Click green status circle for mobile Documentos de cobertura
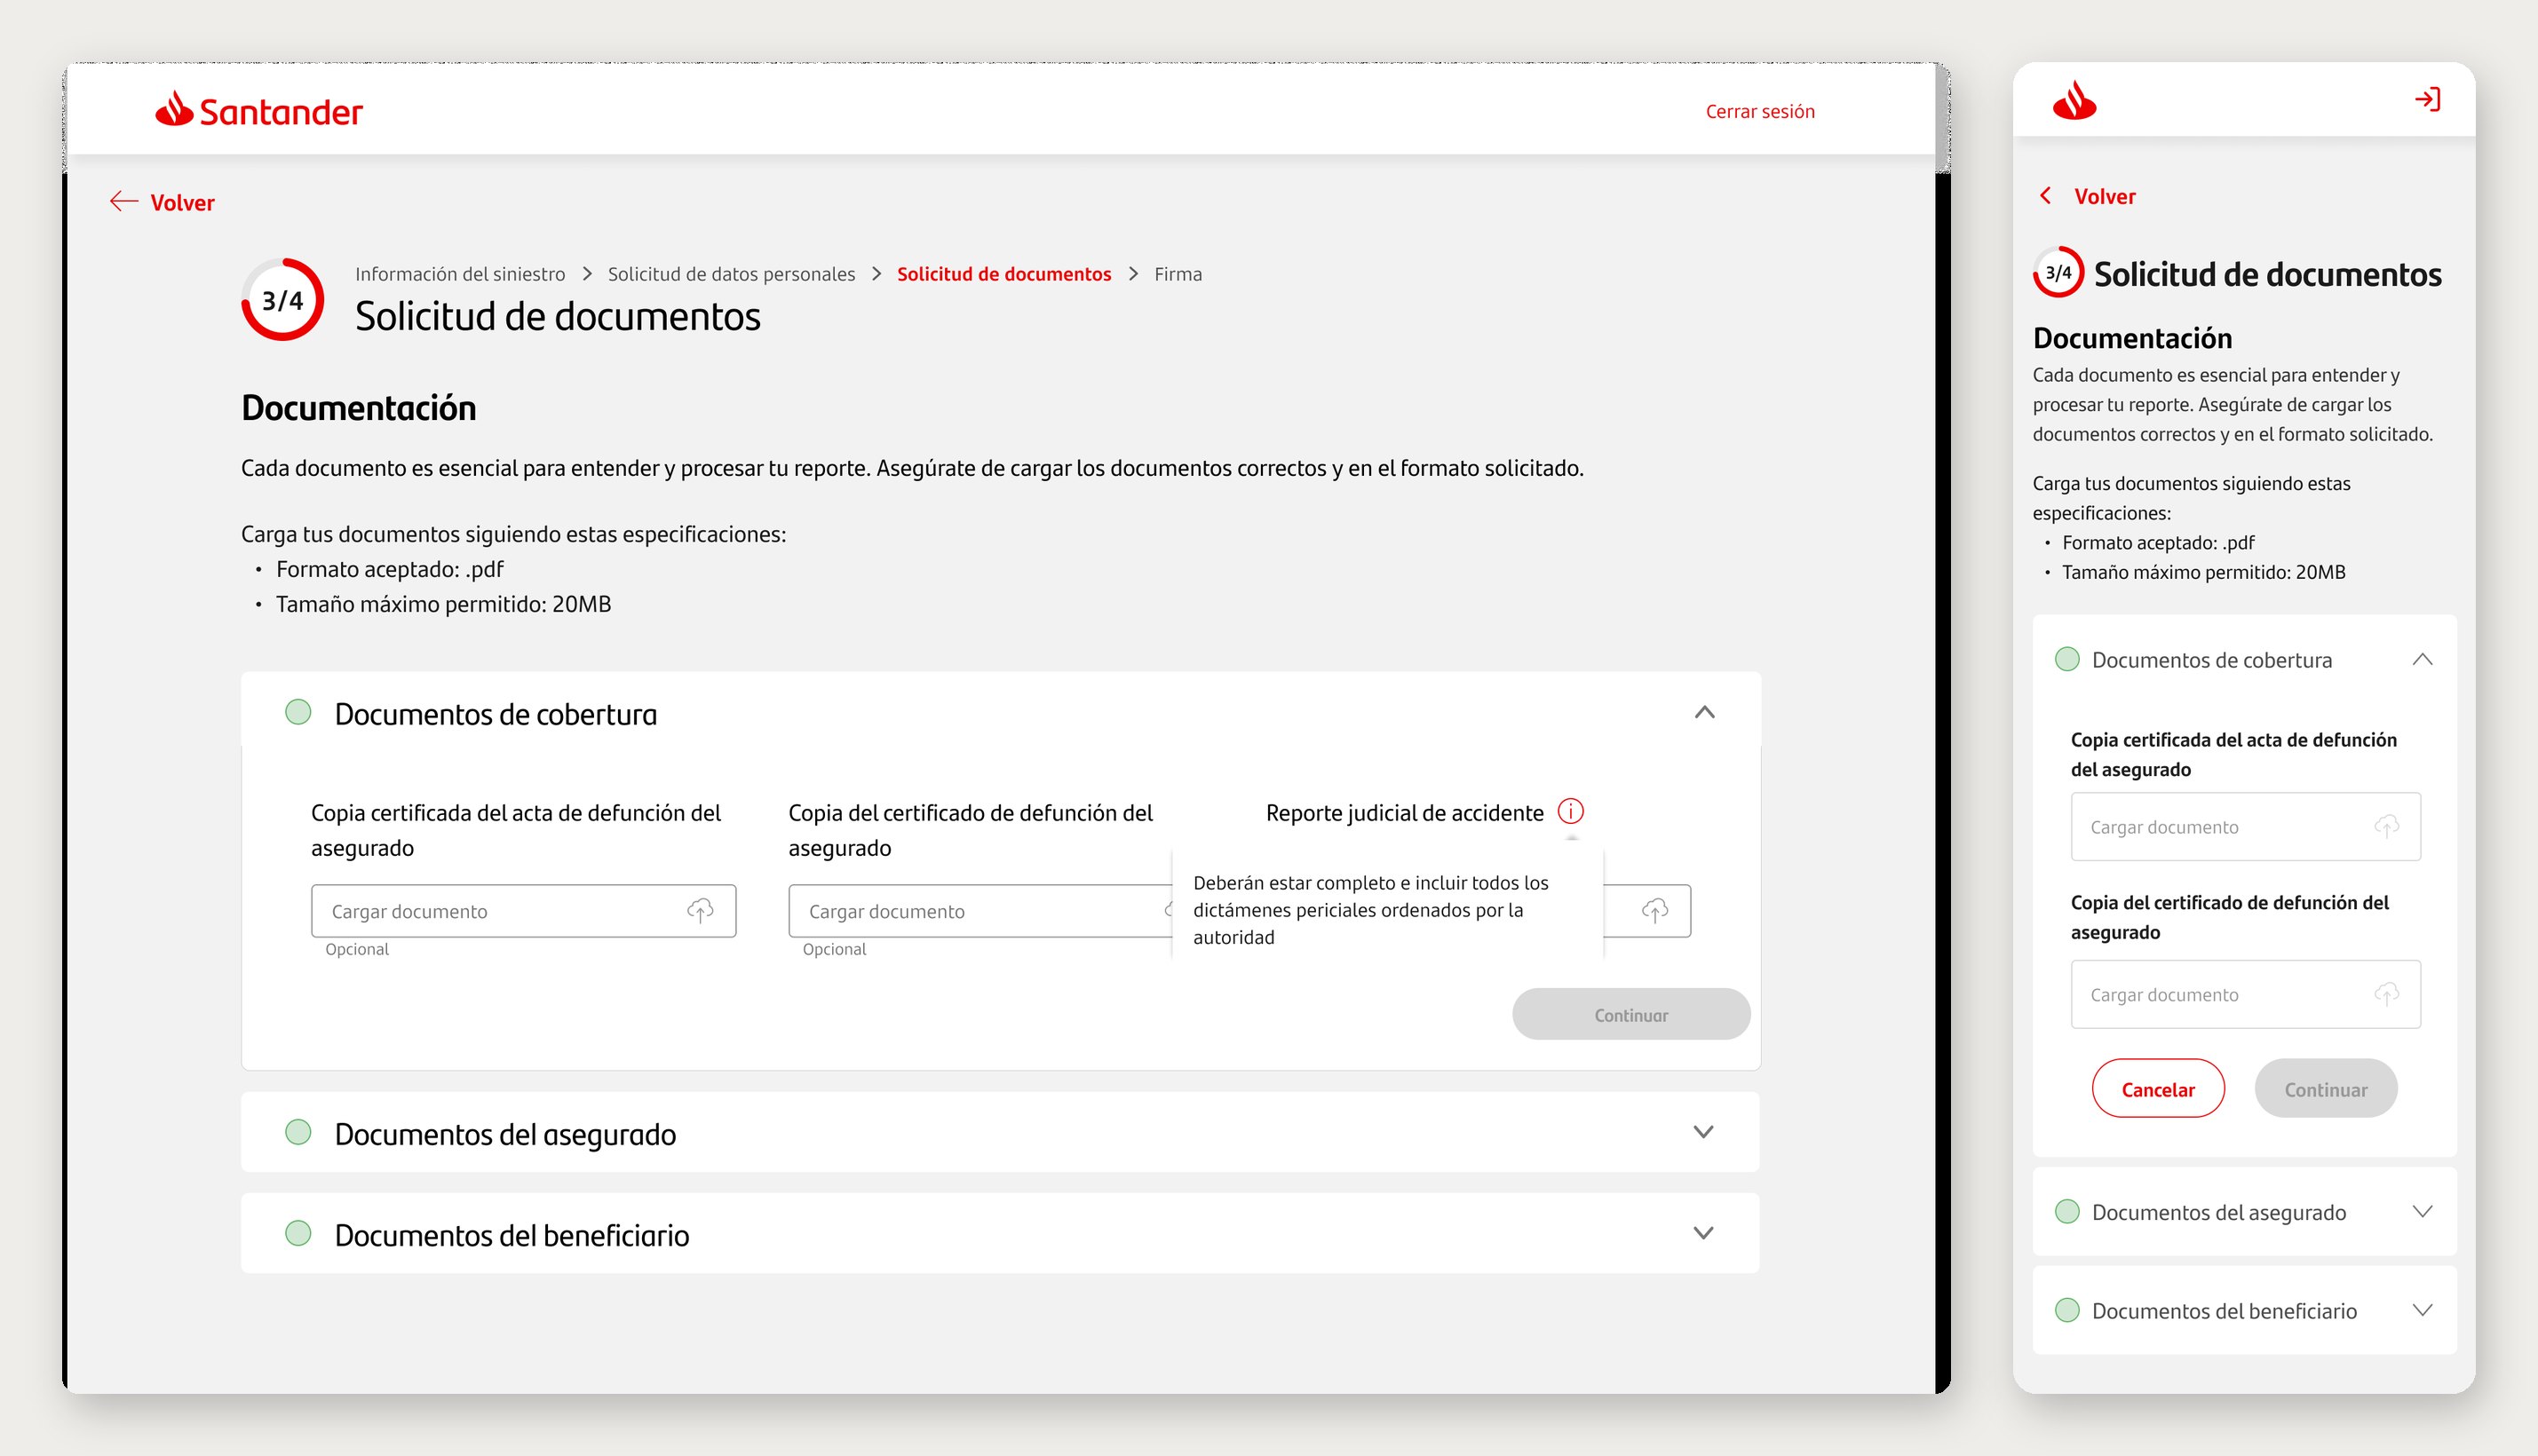 [2067, 659]
